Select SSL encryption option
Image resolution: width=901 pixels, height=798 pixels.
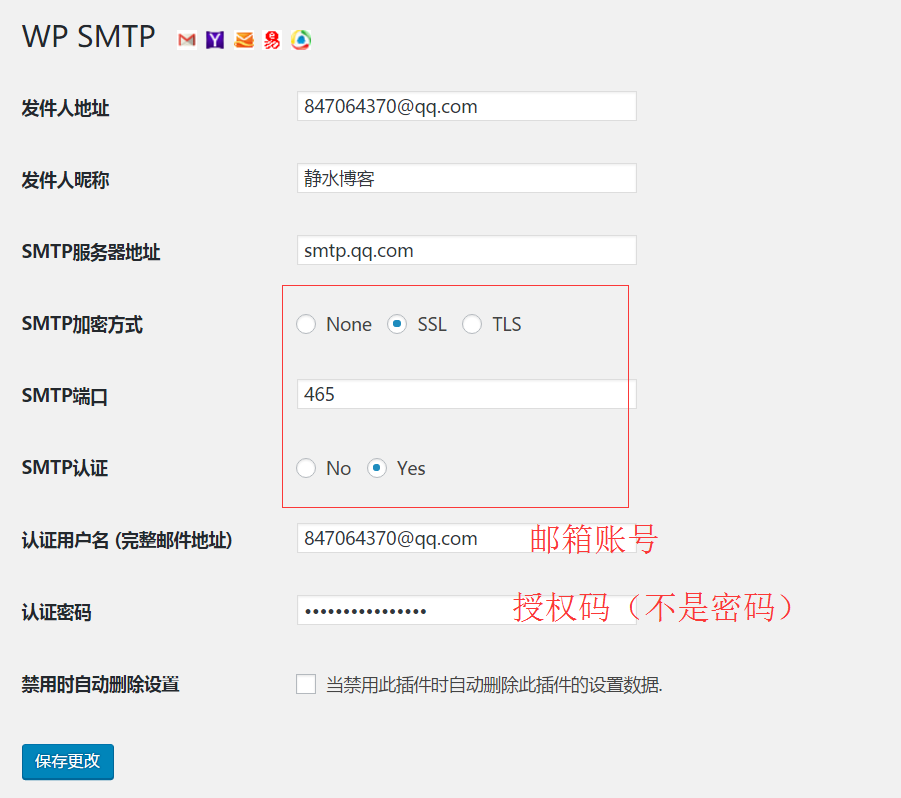click(396, 324)
